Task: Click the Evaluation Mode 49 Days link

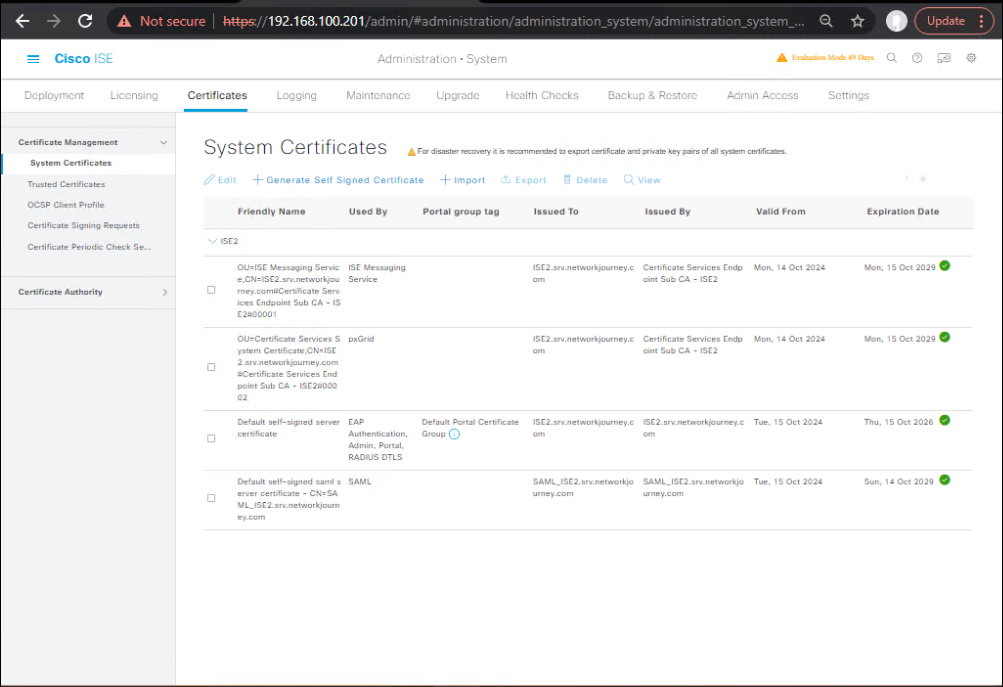Action: point(833,58)
